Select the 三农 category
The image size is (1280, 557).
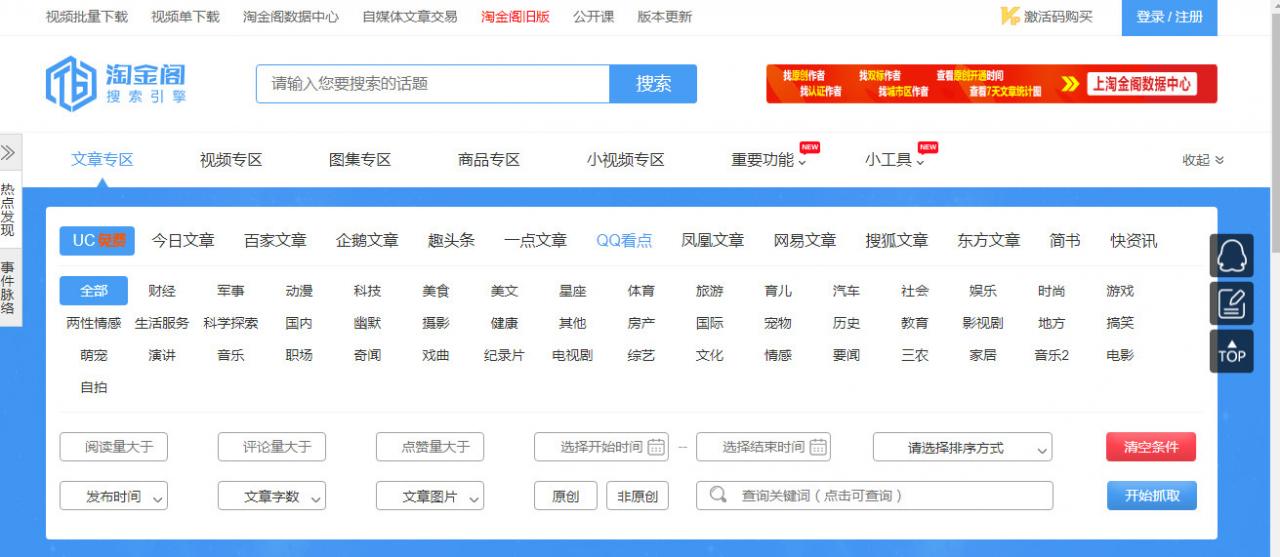coord(914,355)
